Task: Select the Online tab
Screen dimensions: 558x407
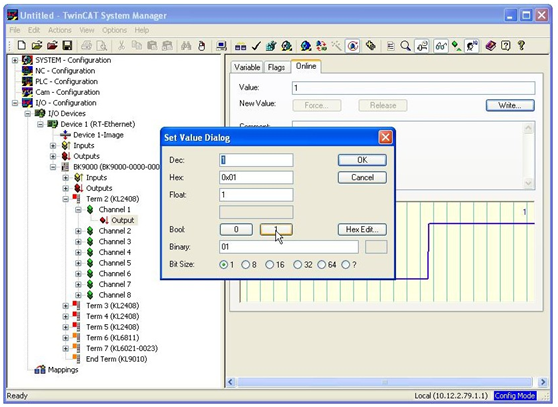Action: (306, 66)
